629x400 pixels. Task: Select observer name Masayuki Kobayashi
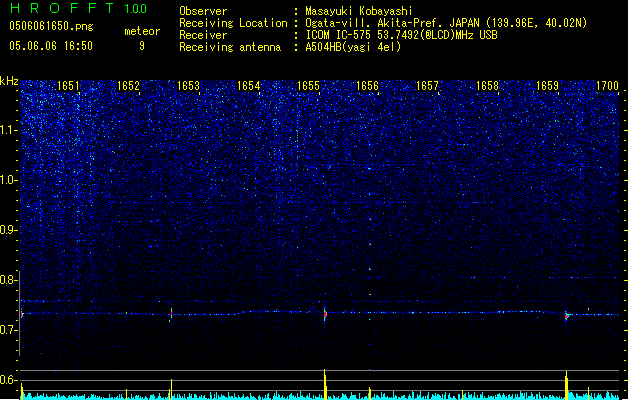tap(359, 11)
